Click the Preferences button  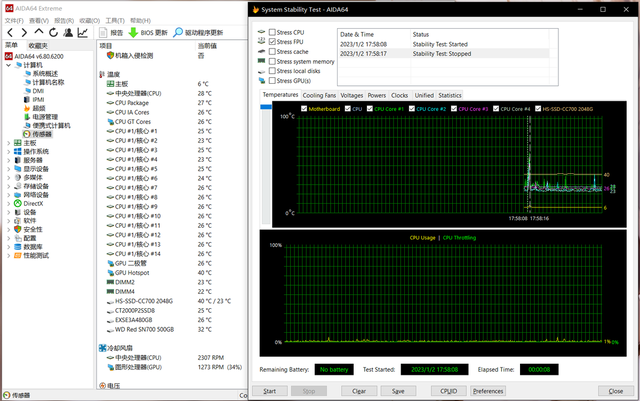point(488,391)
